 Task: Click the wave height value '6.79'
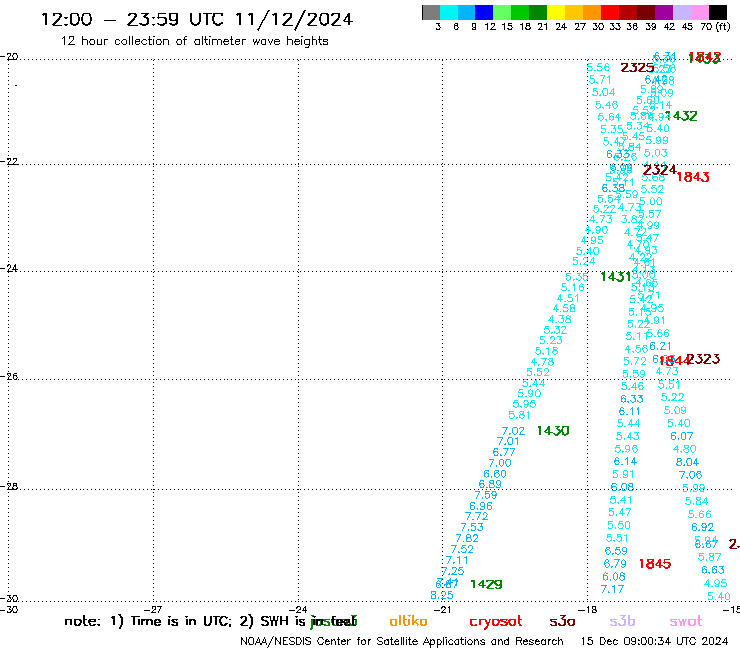615,564
